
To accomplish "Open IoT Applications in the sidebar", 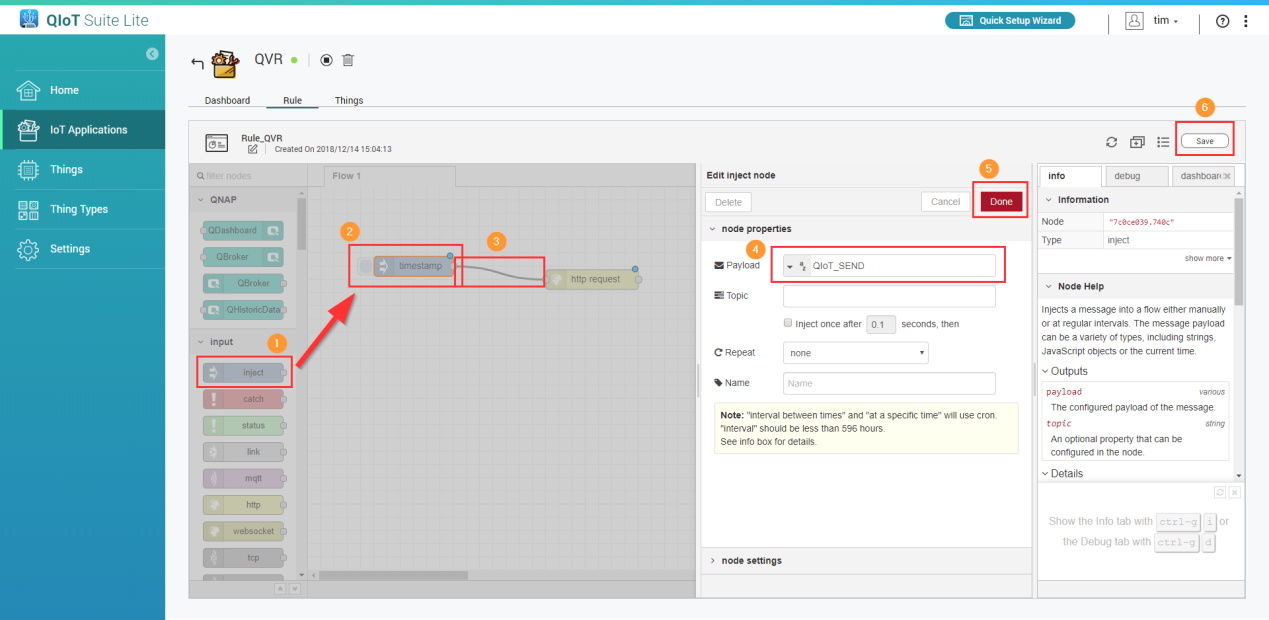I will pos(83,130).
